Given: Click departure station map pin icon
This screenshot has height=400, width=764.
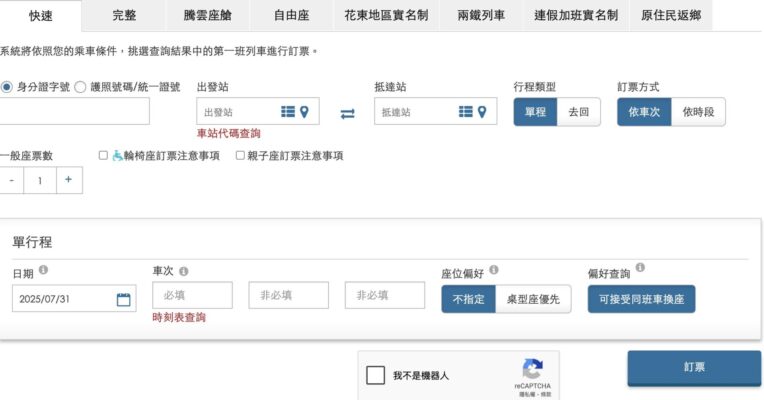Looking at the screenshot, I should pos(304,112).
